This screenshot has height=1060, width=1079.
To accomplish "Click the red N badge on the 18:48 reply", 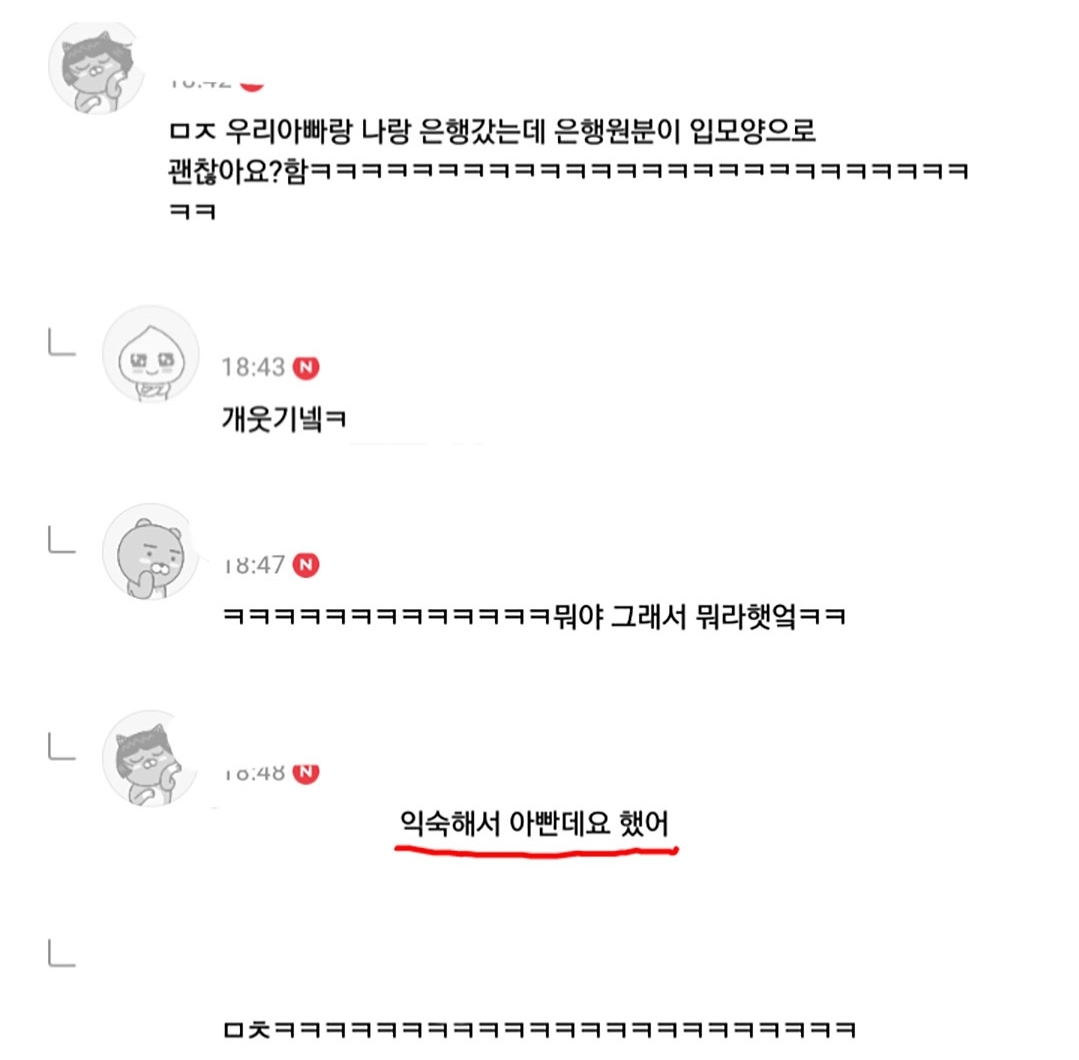I will 306,772.
